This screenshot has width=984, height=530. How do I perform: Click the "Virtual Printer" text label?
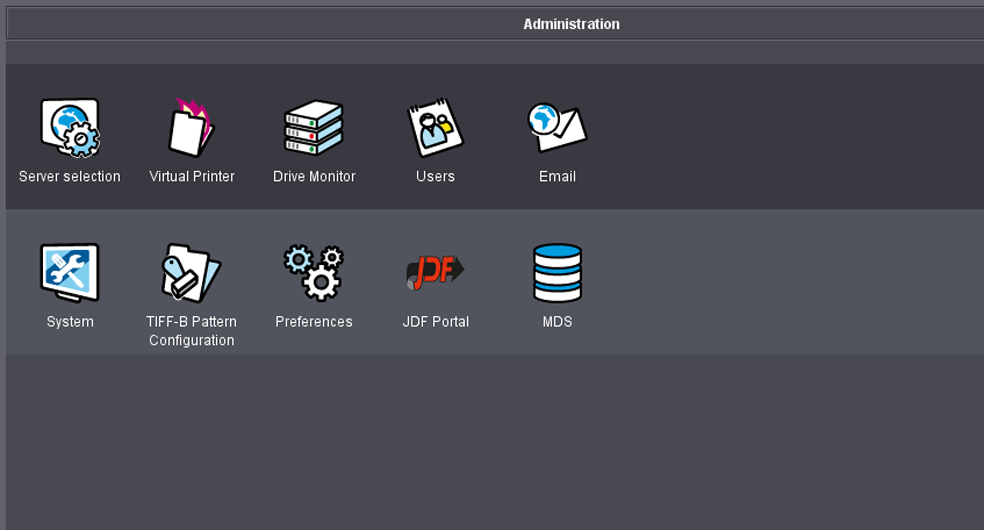(192, 177)
